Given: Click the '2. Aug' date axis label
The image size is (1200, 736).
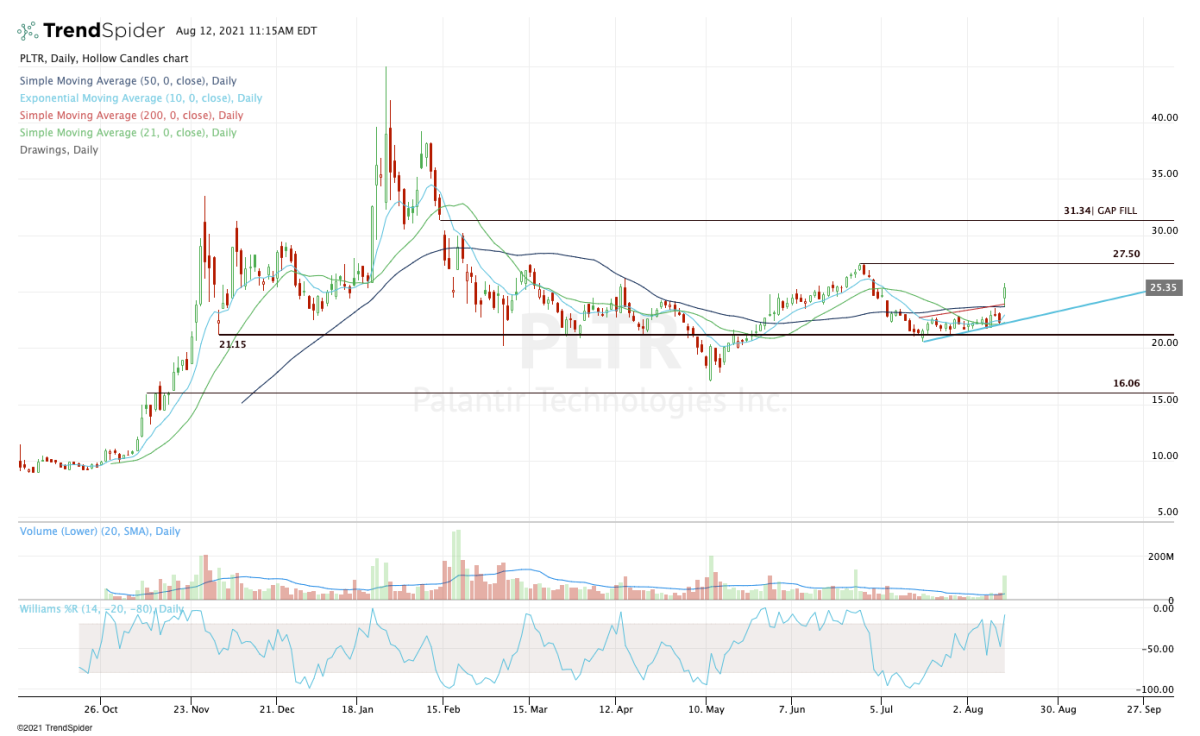Looking at the screenshot, I should [x=968, y=708].
